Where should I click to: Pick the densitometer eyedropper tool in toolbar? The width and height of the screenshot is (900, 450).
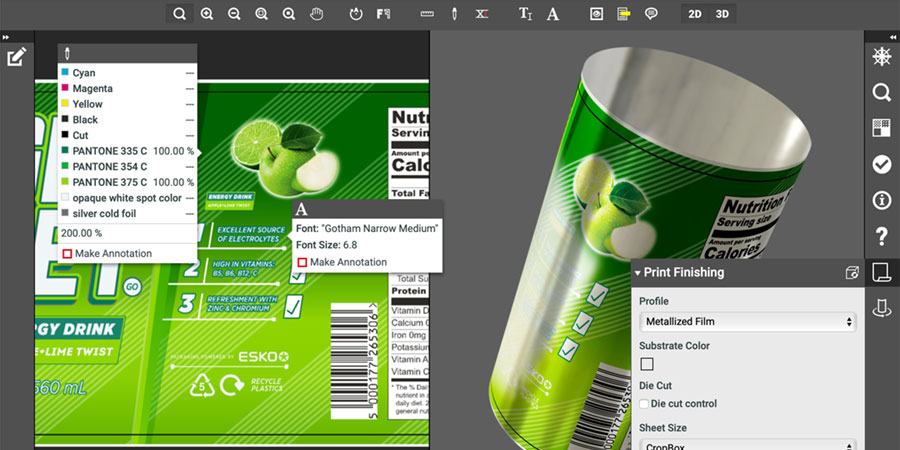click(454, 14)
